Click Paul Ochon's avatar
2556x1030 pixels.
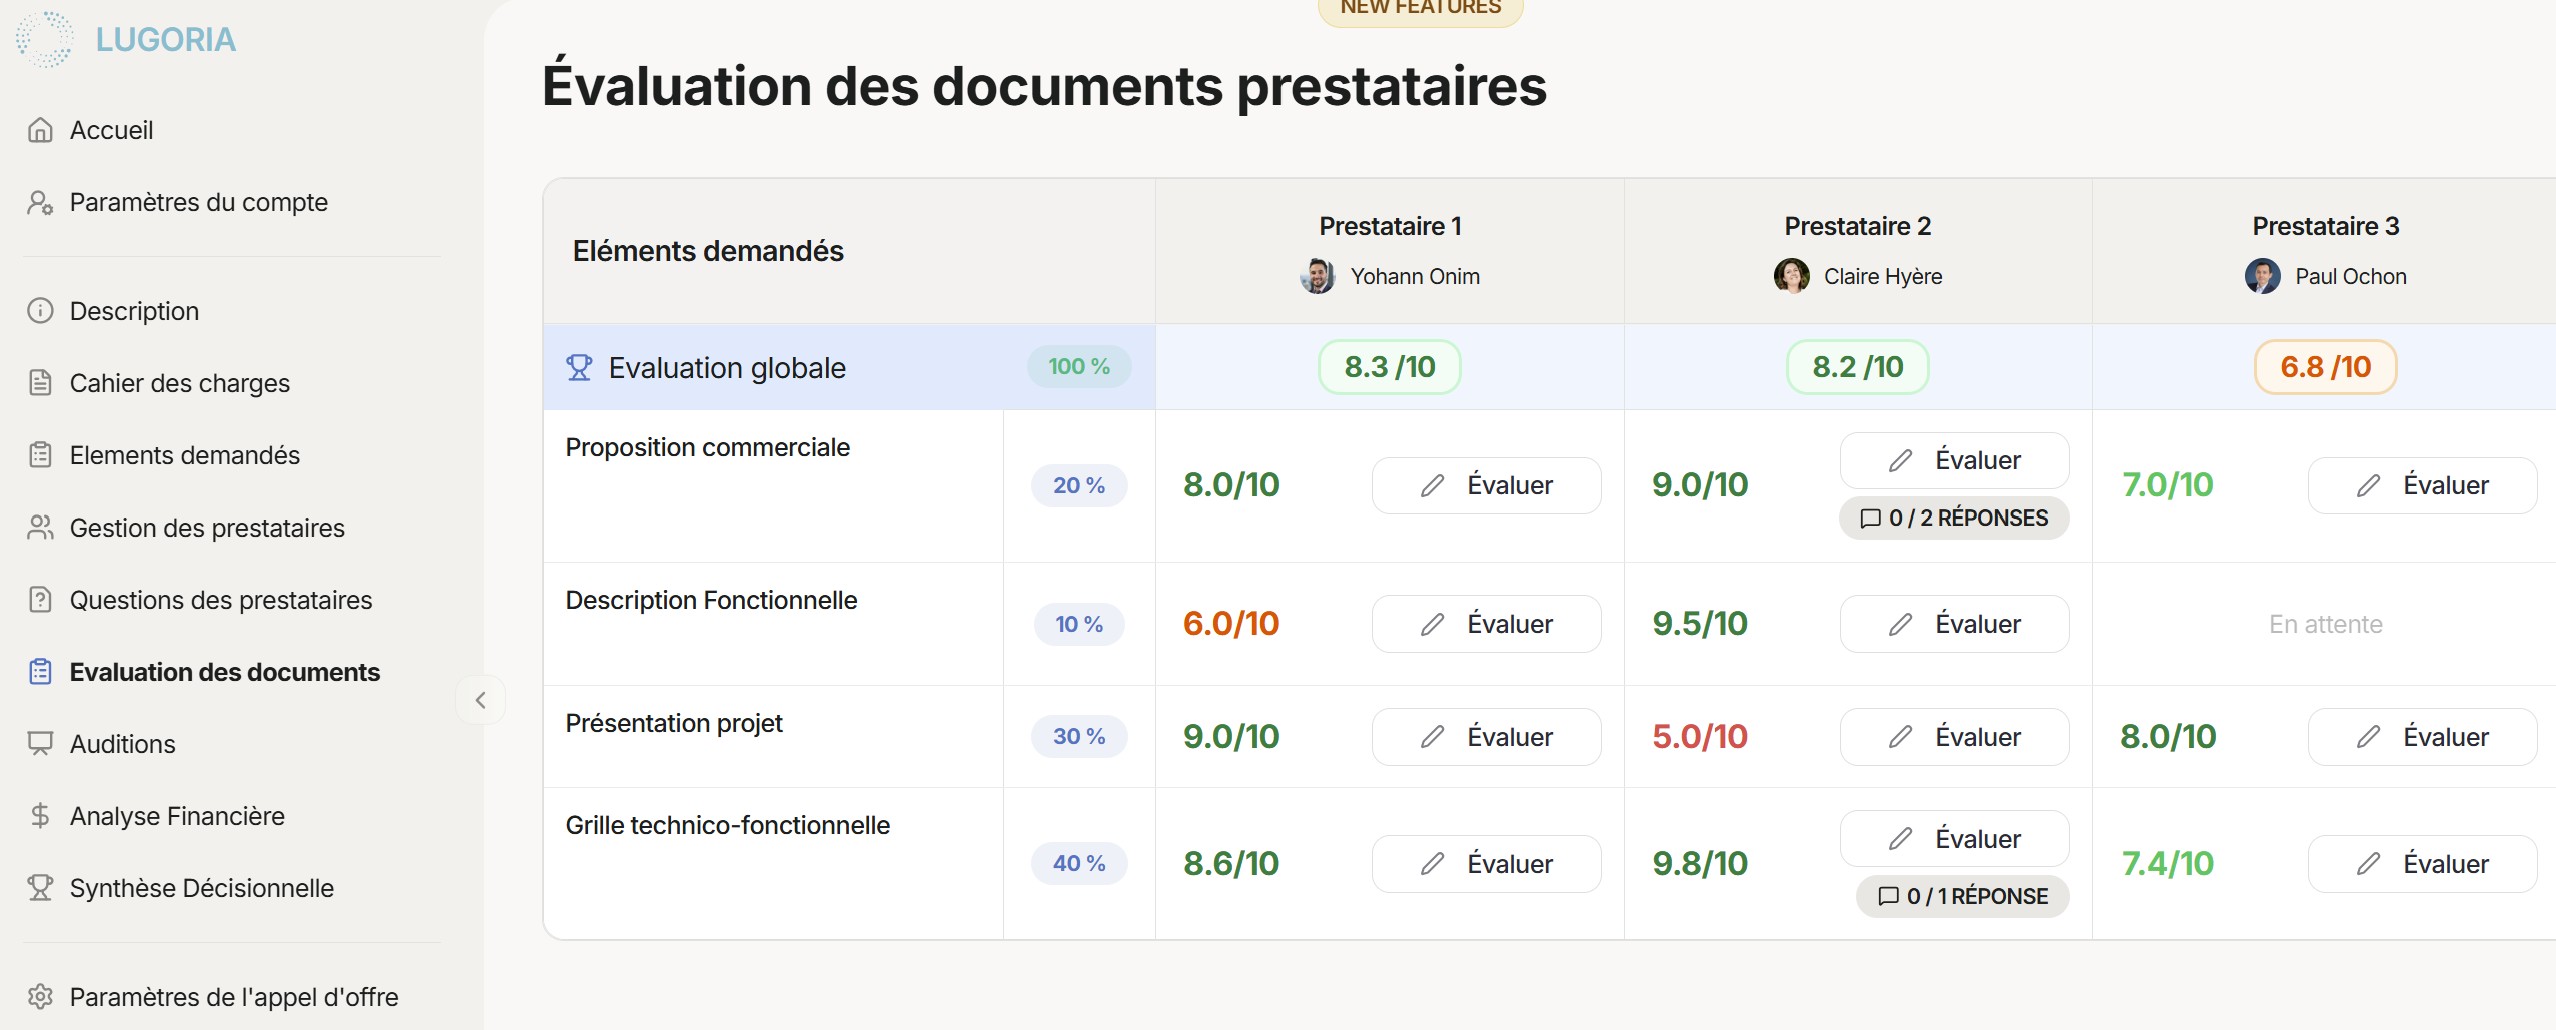click(x=2263, y=276)
